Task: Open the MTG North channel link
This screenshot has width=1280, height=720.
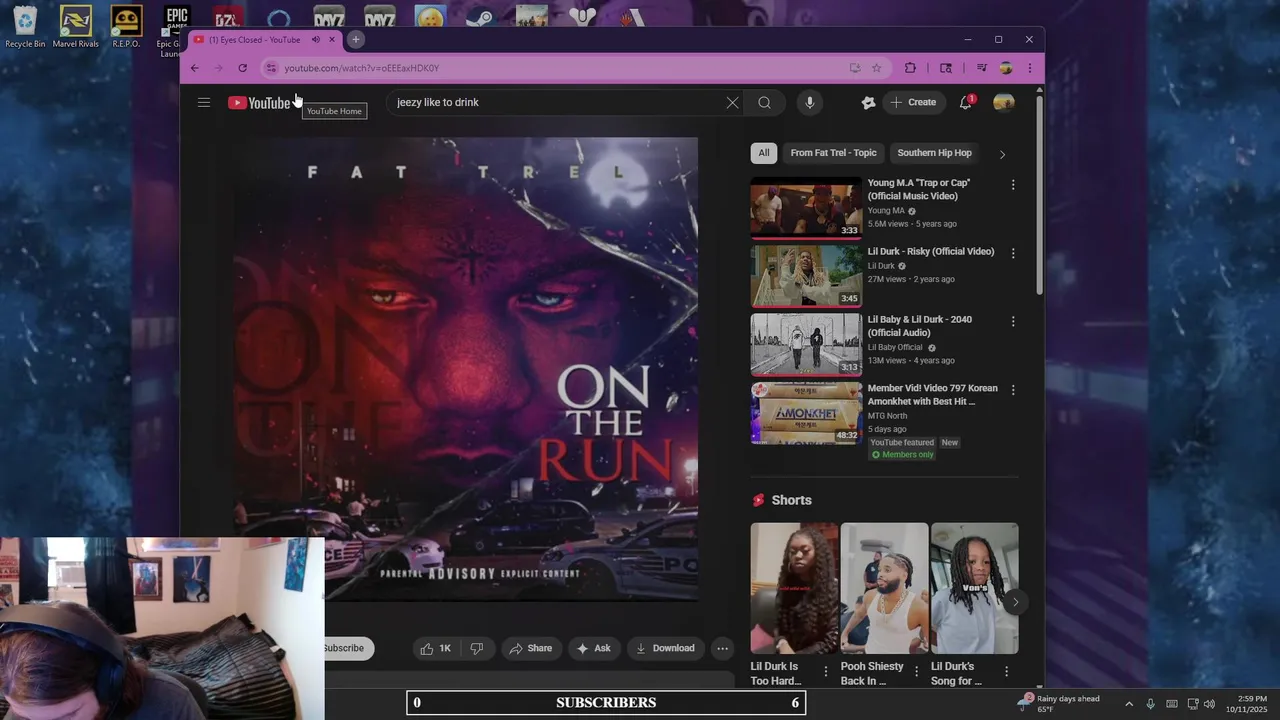Action: click(x=887, y=416)
